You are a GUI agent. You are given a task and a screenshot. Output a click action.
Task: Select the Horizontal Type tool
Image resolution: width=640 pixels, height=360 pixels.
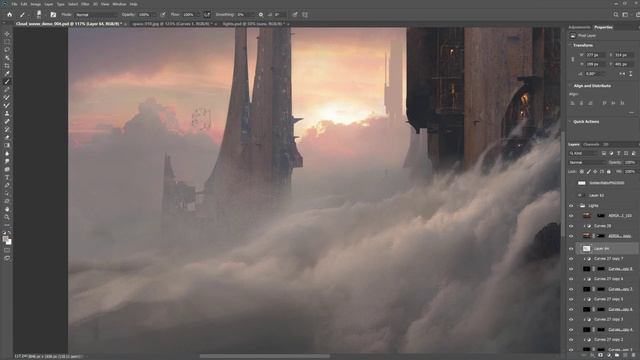point(7,177)
